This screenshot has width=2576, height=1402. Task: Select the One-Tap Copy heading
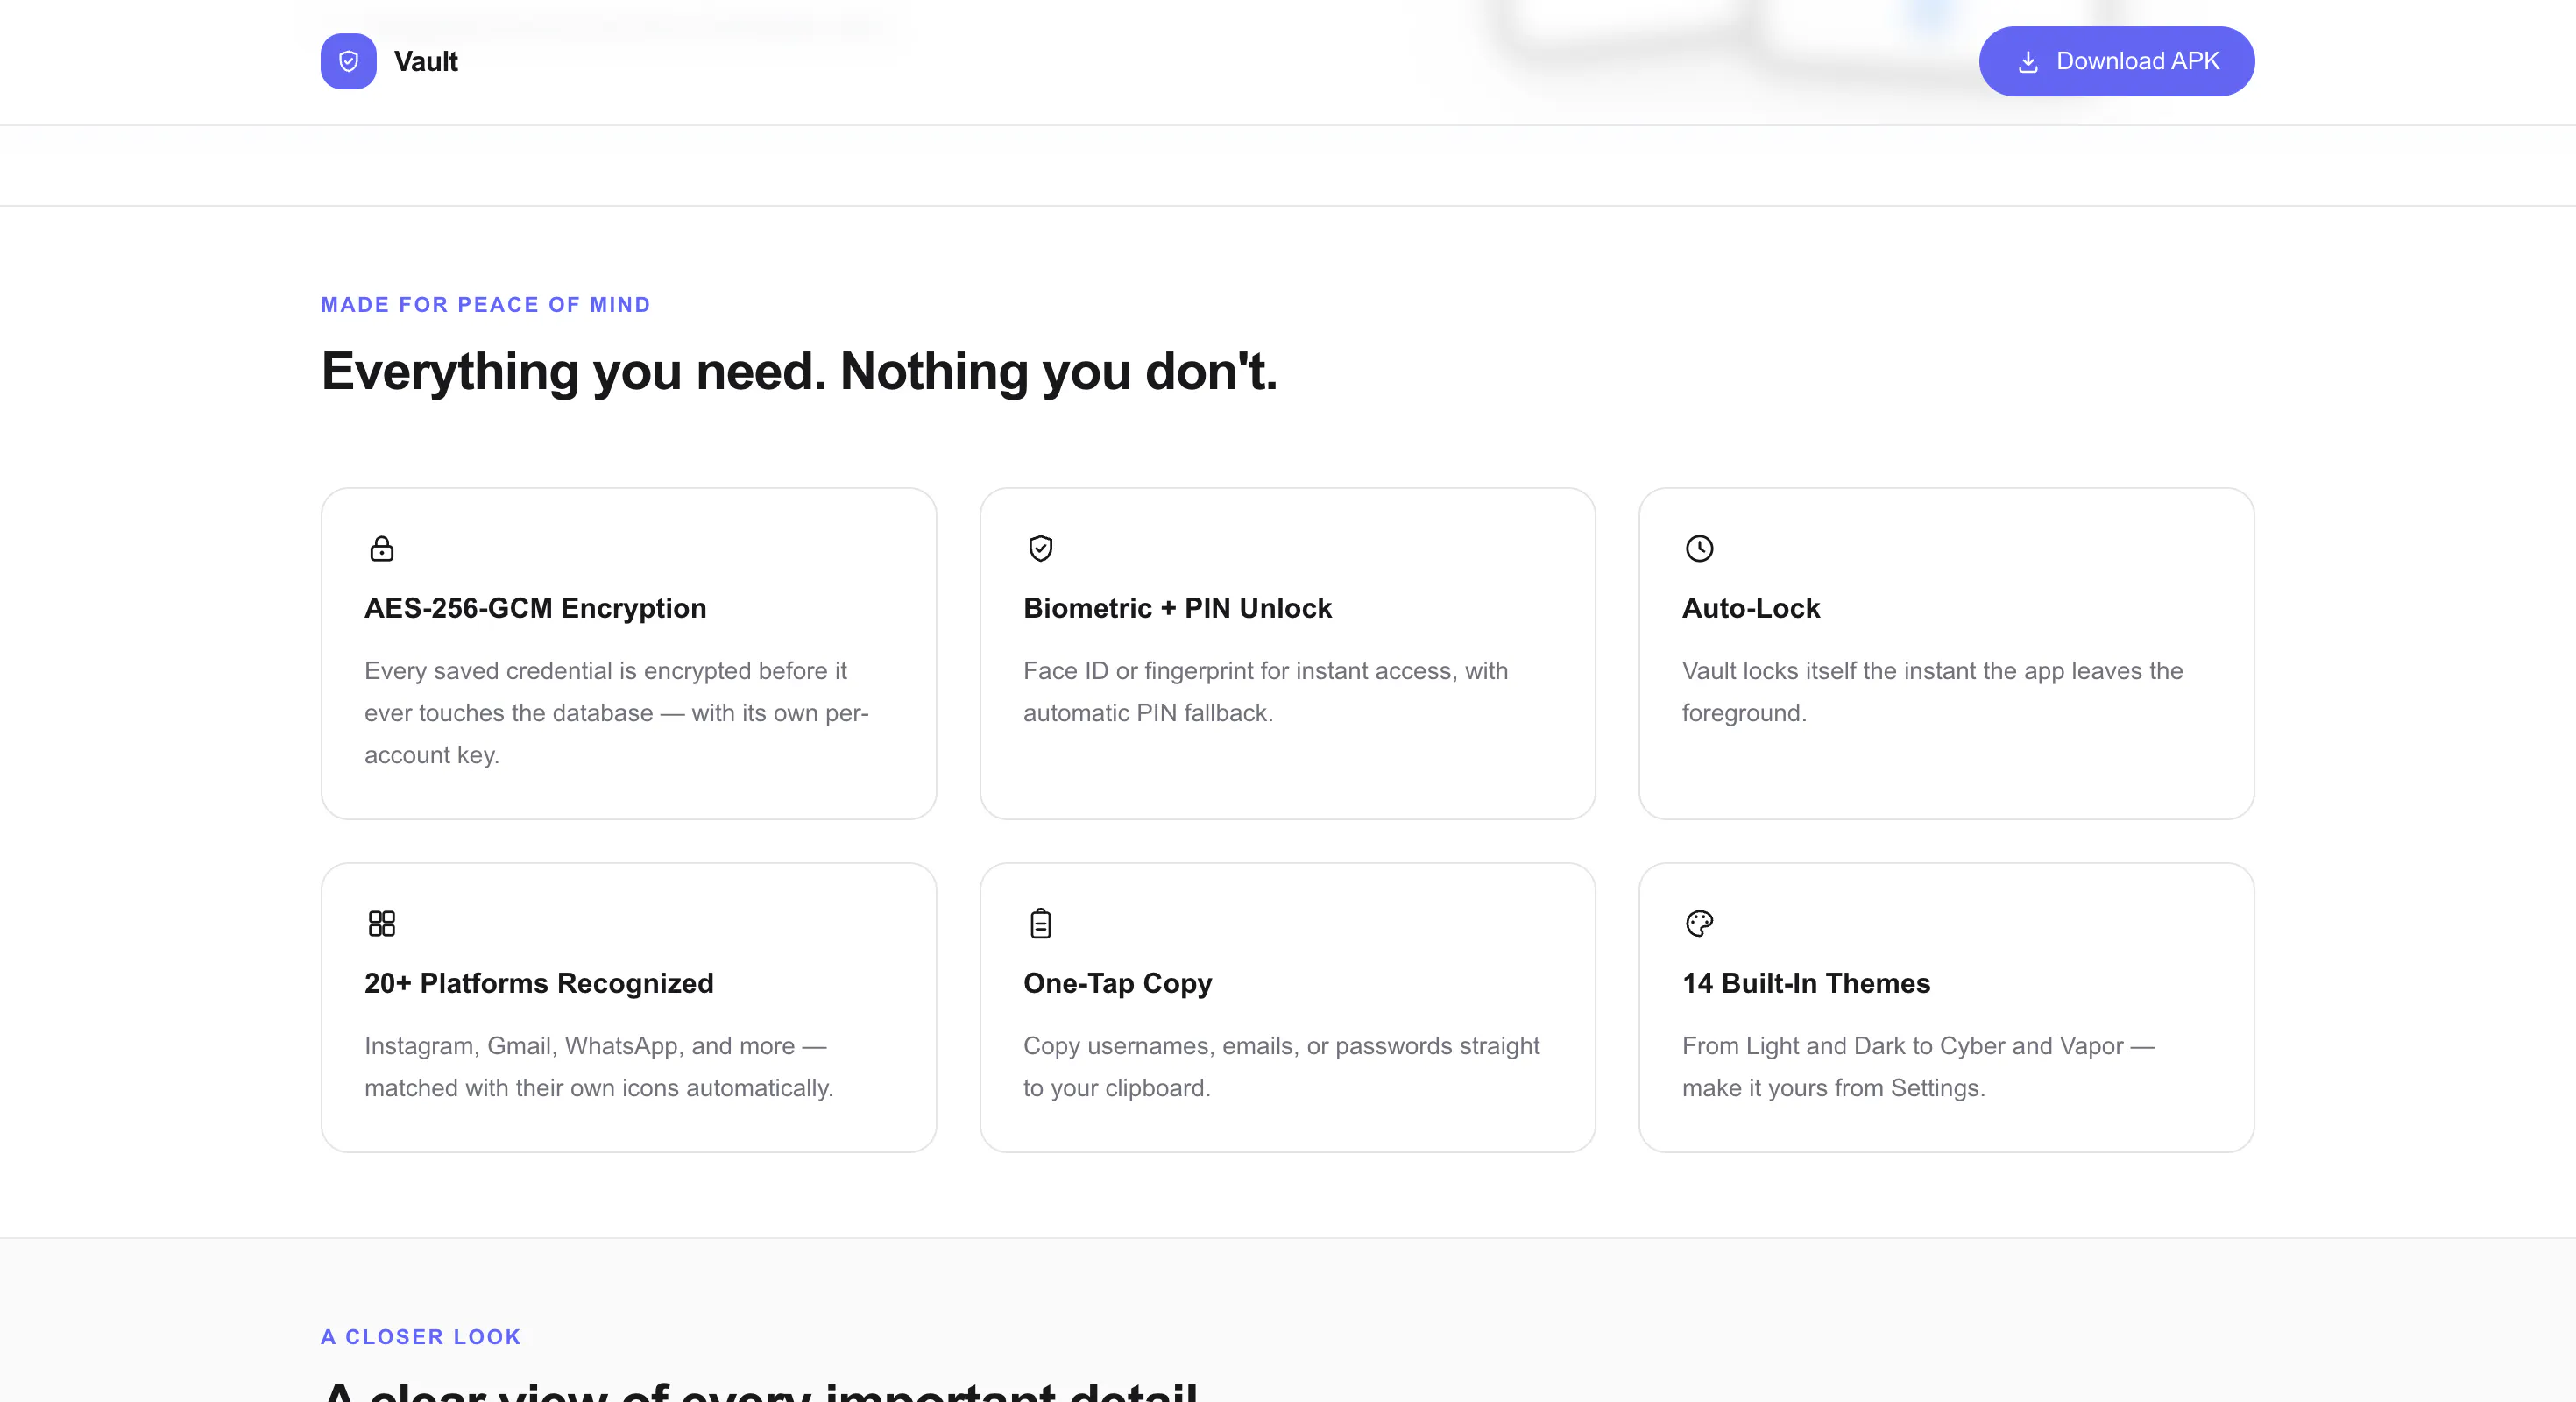coord(1117,983)
